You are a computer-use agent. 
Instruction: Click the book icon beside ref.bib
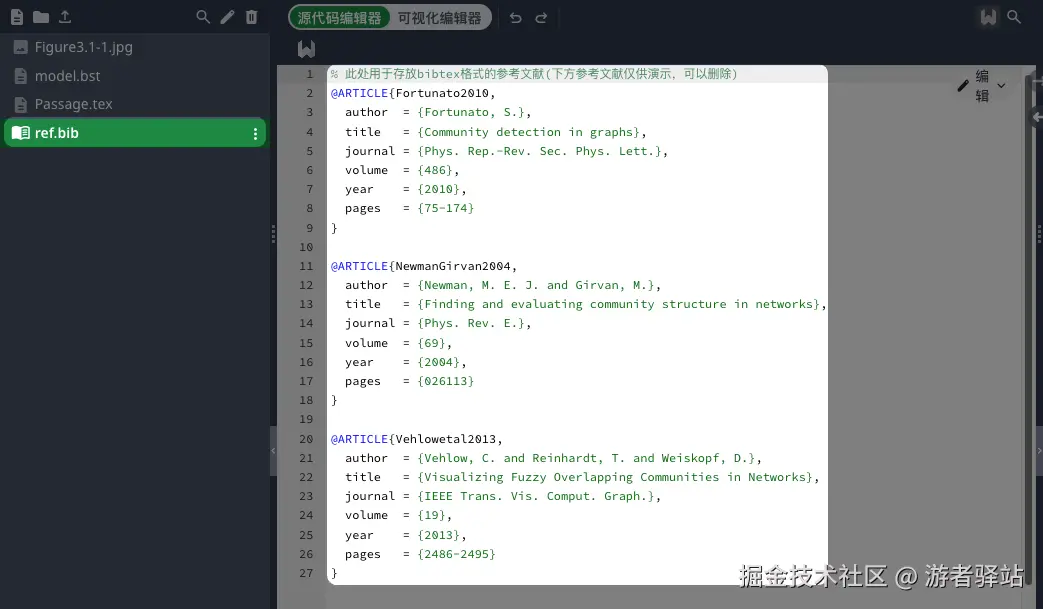tap(21, 133)
